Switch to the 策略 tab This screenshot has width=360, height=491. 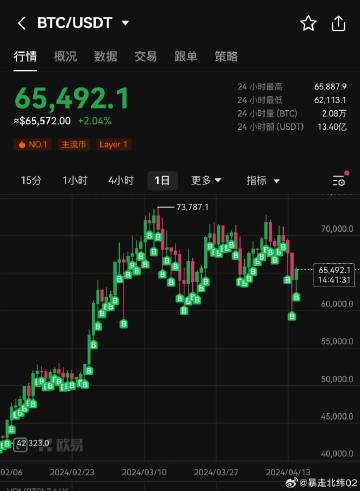point(226,56)
